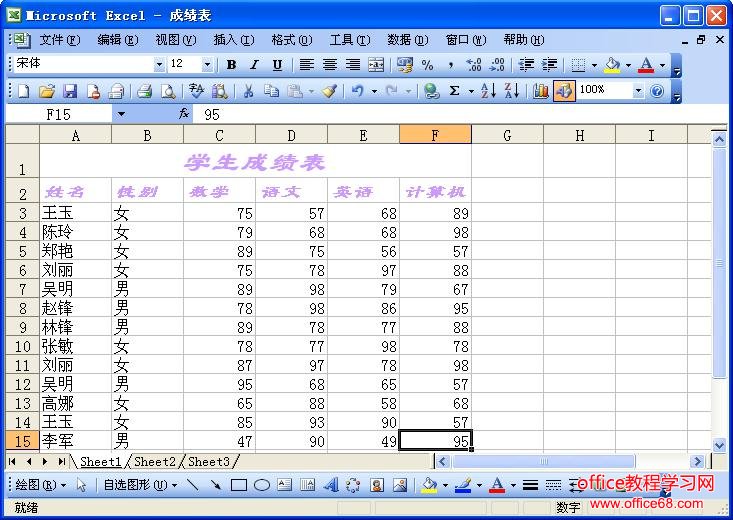The width and height of the screenshot is (733, 520).
Task: Insert clip art from drawing toolbar
Action: 377,485
